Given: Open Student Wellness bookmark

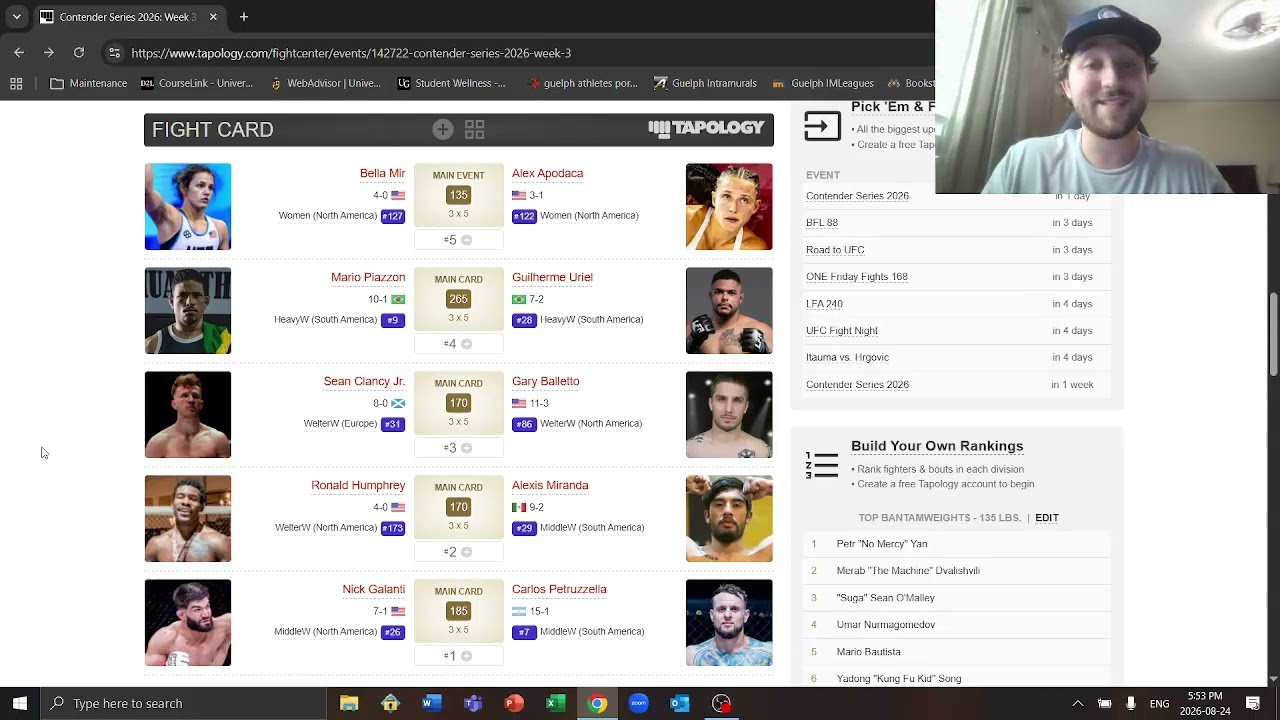Looking at the screenshot, I should point(451,83).
